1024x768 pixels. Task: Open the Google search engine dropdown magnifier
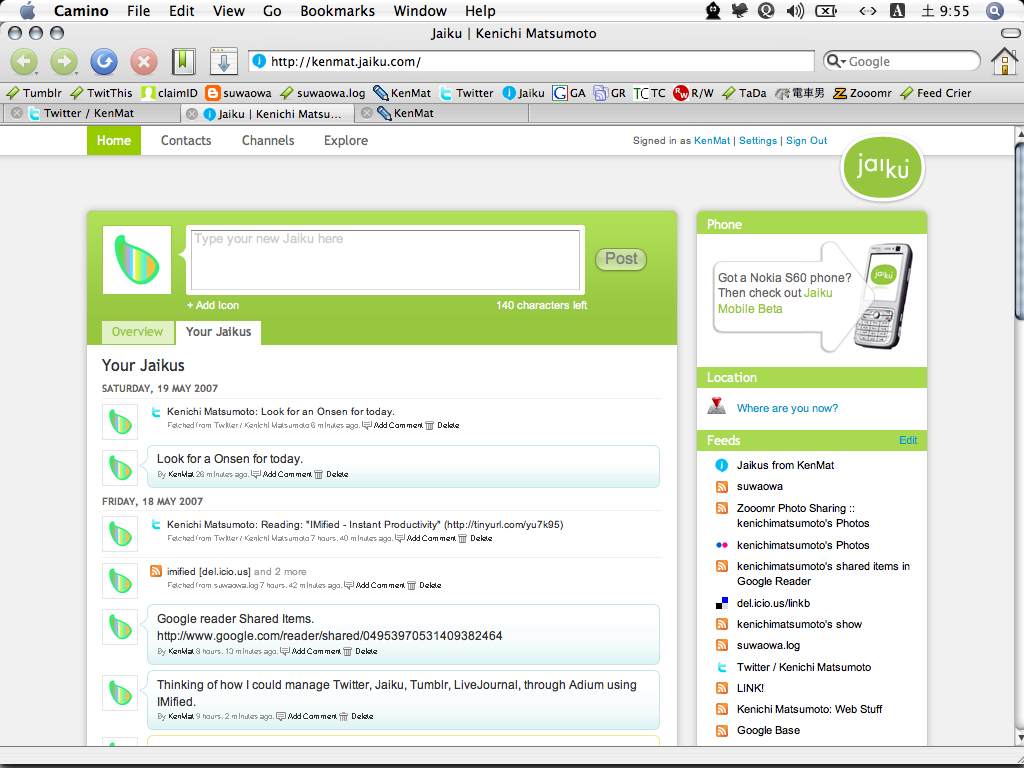pos(834,61)
